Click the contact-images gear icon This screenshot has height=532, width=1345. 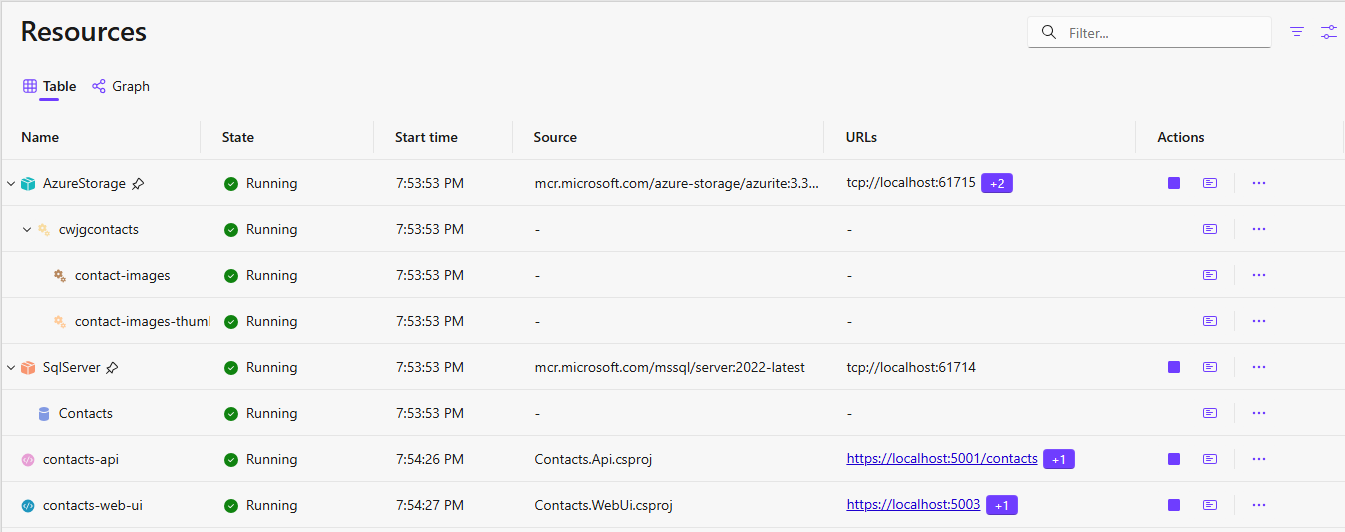click(x=60, y=276)
